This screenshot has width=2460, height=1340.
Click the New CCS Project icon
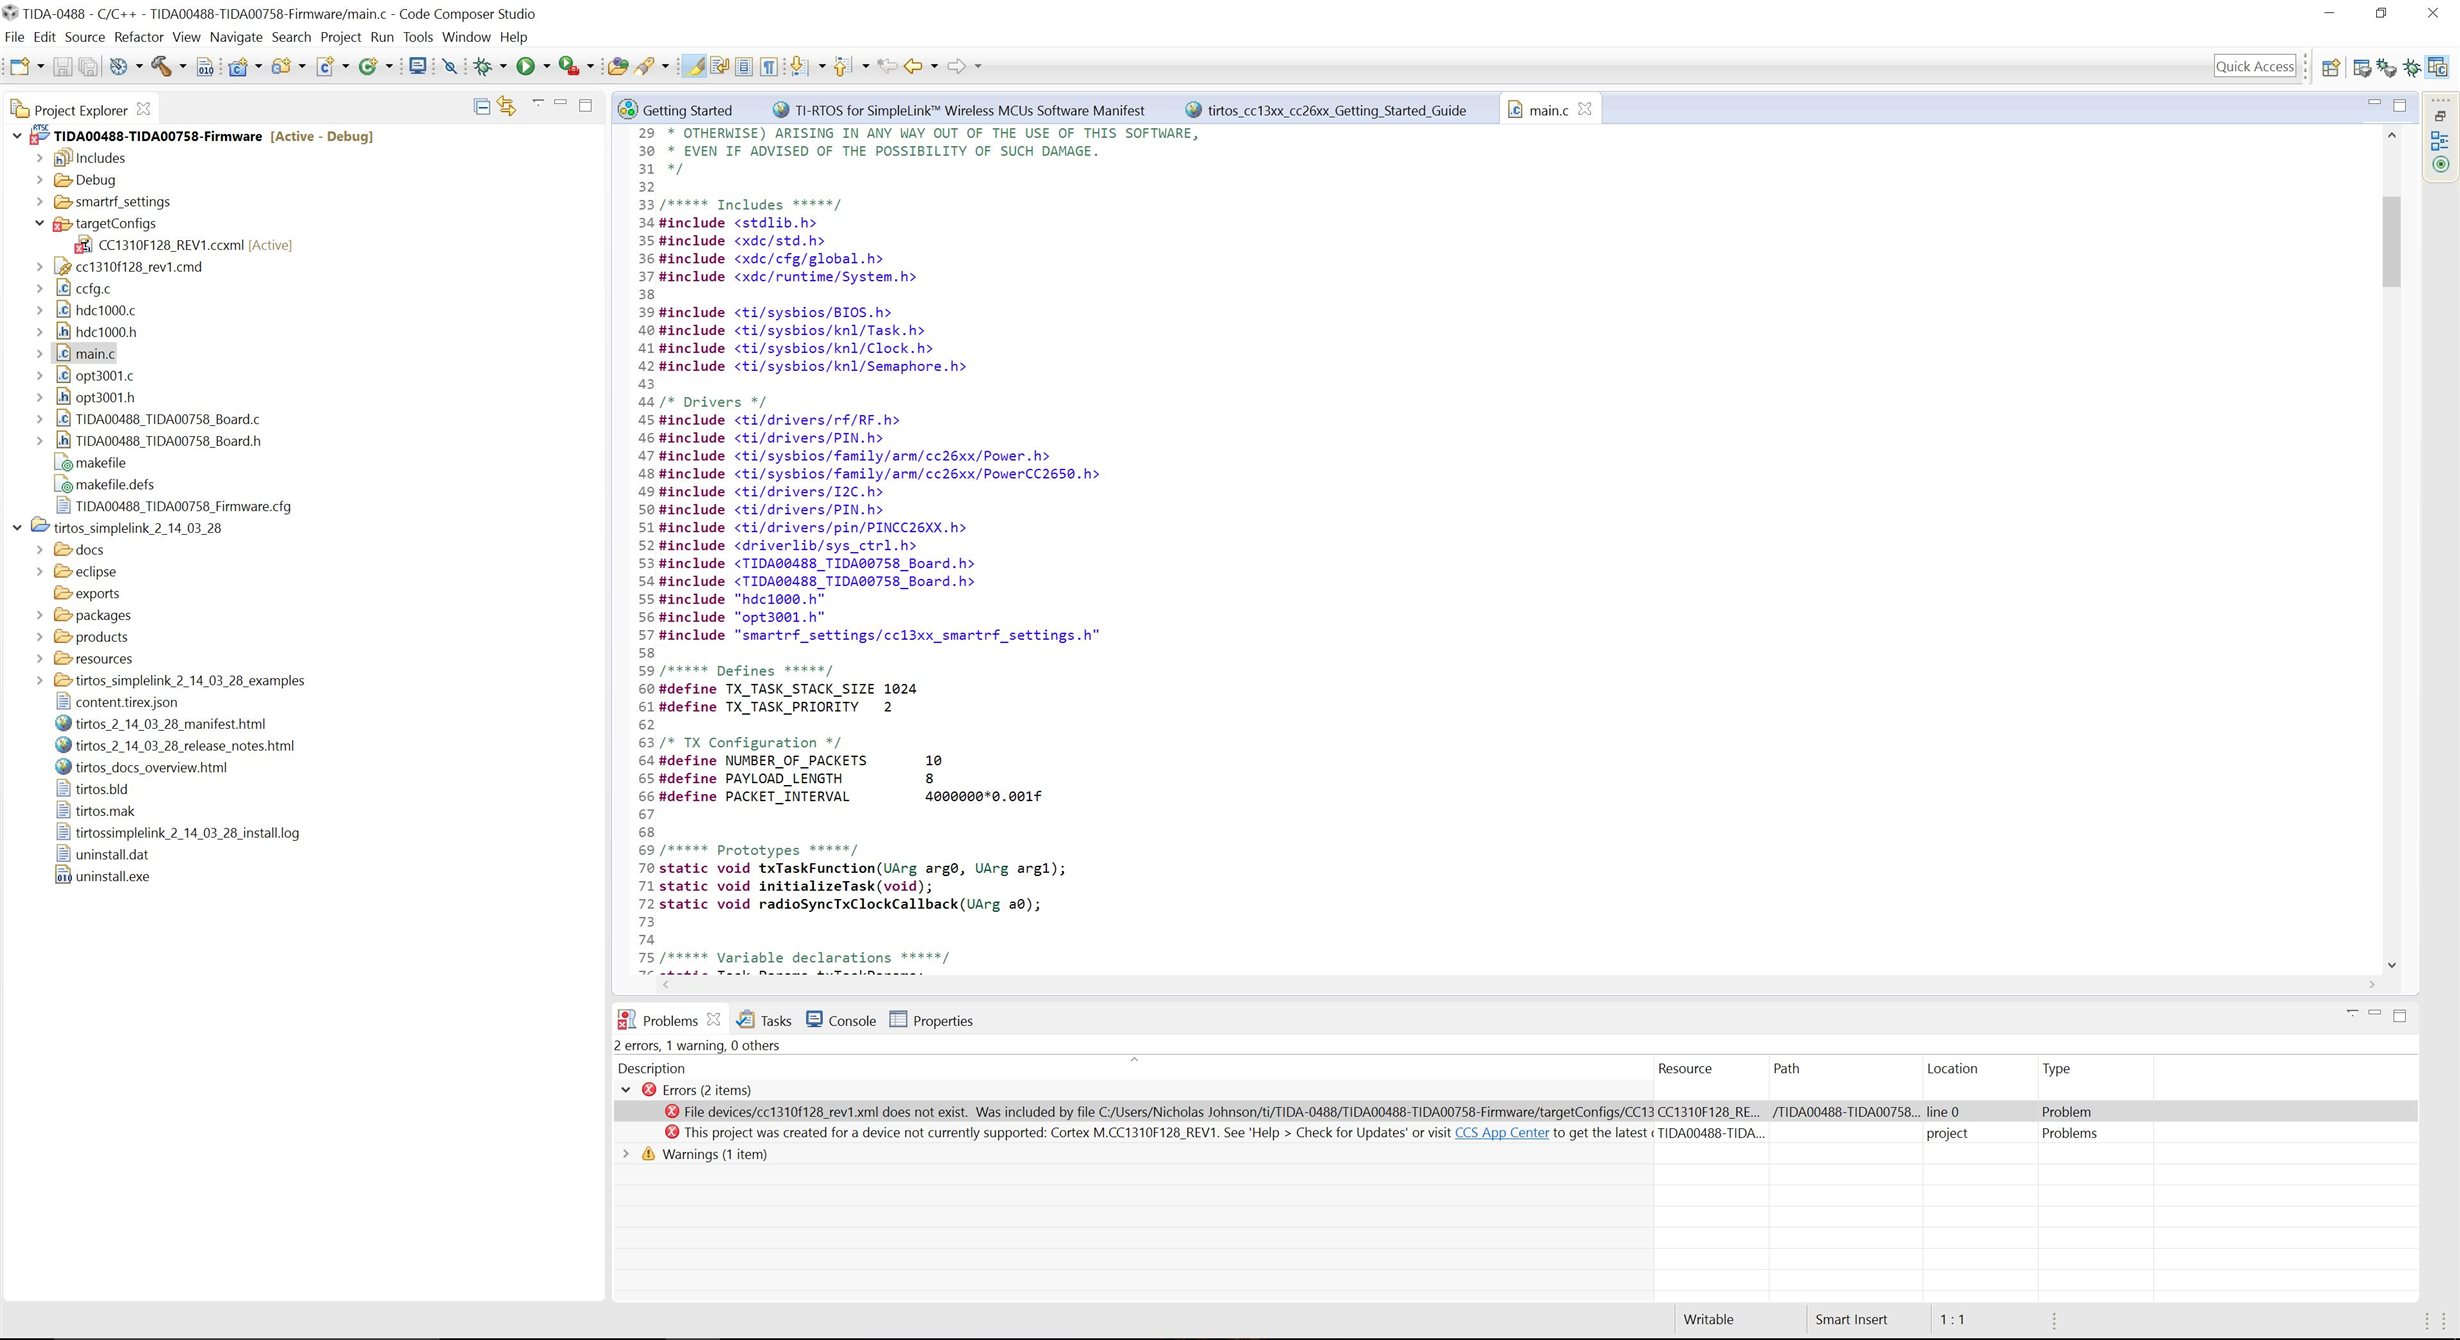click(x=238, y=66)
